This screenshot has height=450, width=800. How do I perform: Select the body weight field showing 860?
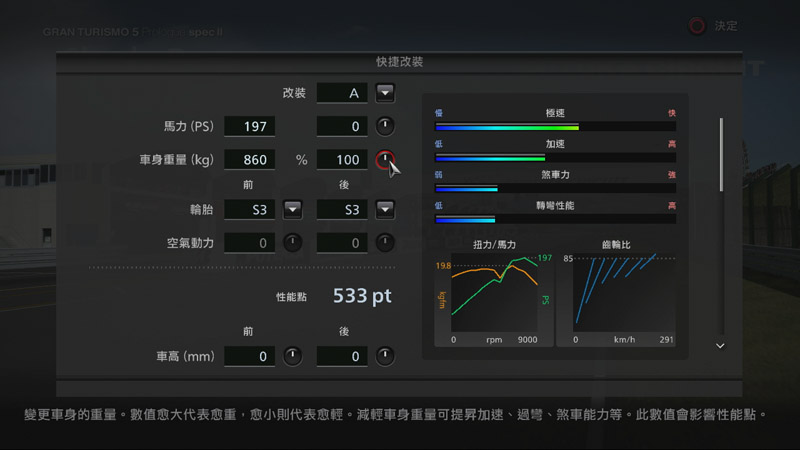pos(249,160)
